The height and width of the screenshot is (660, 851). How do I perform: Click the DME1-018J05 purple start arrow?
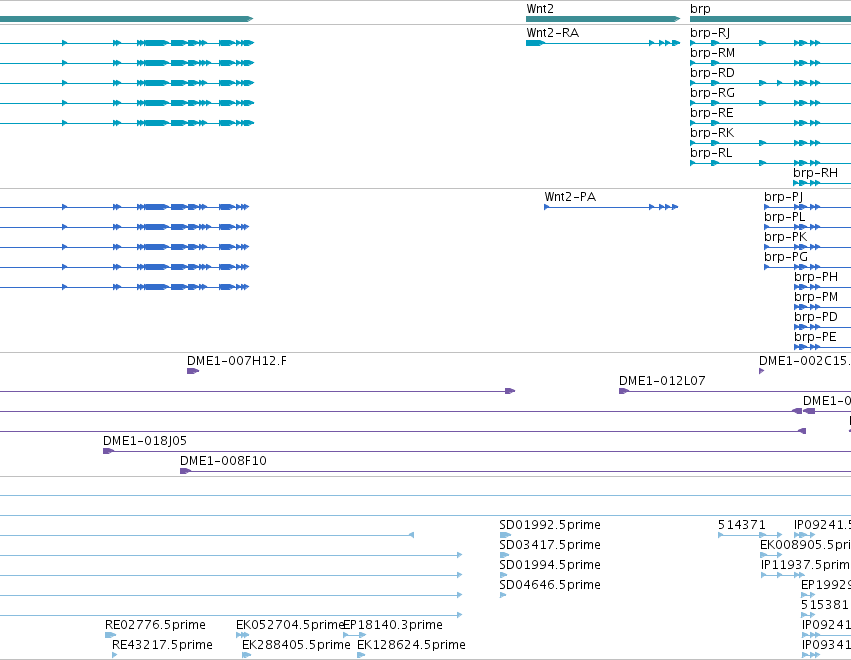click(x=108, y=451)
